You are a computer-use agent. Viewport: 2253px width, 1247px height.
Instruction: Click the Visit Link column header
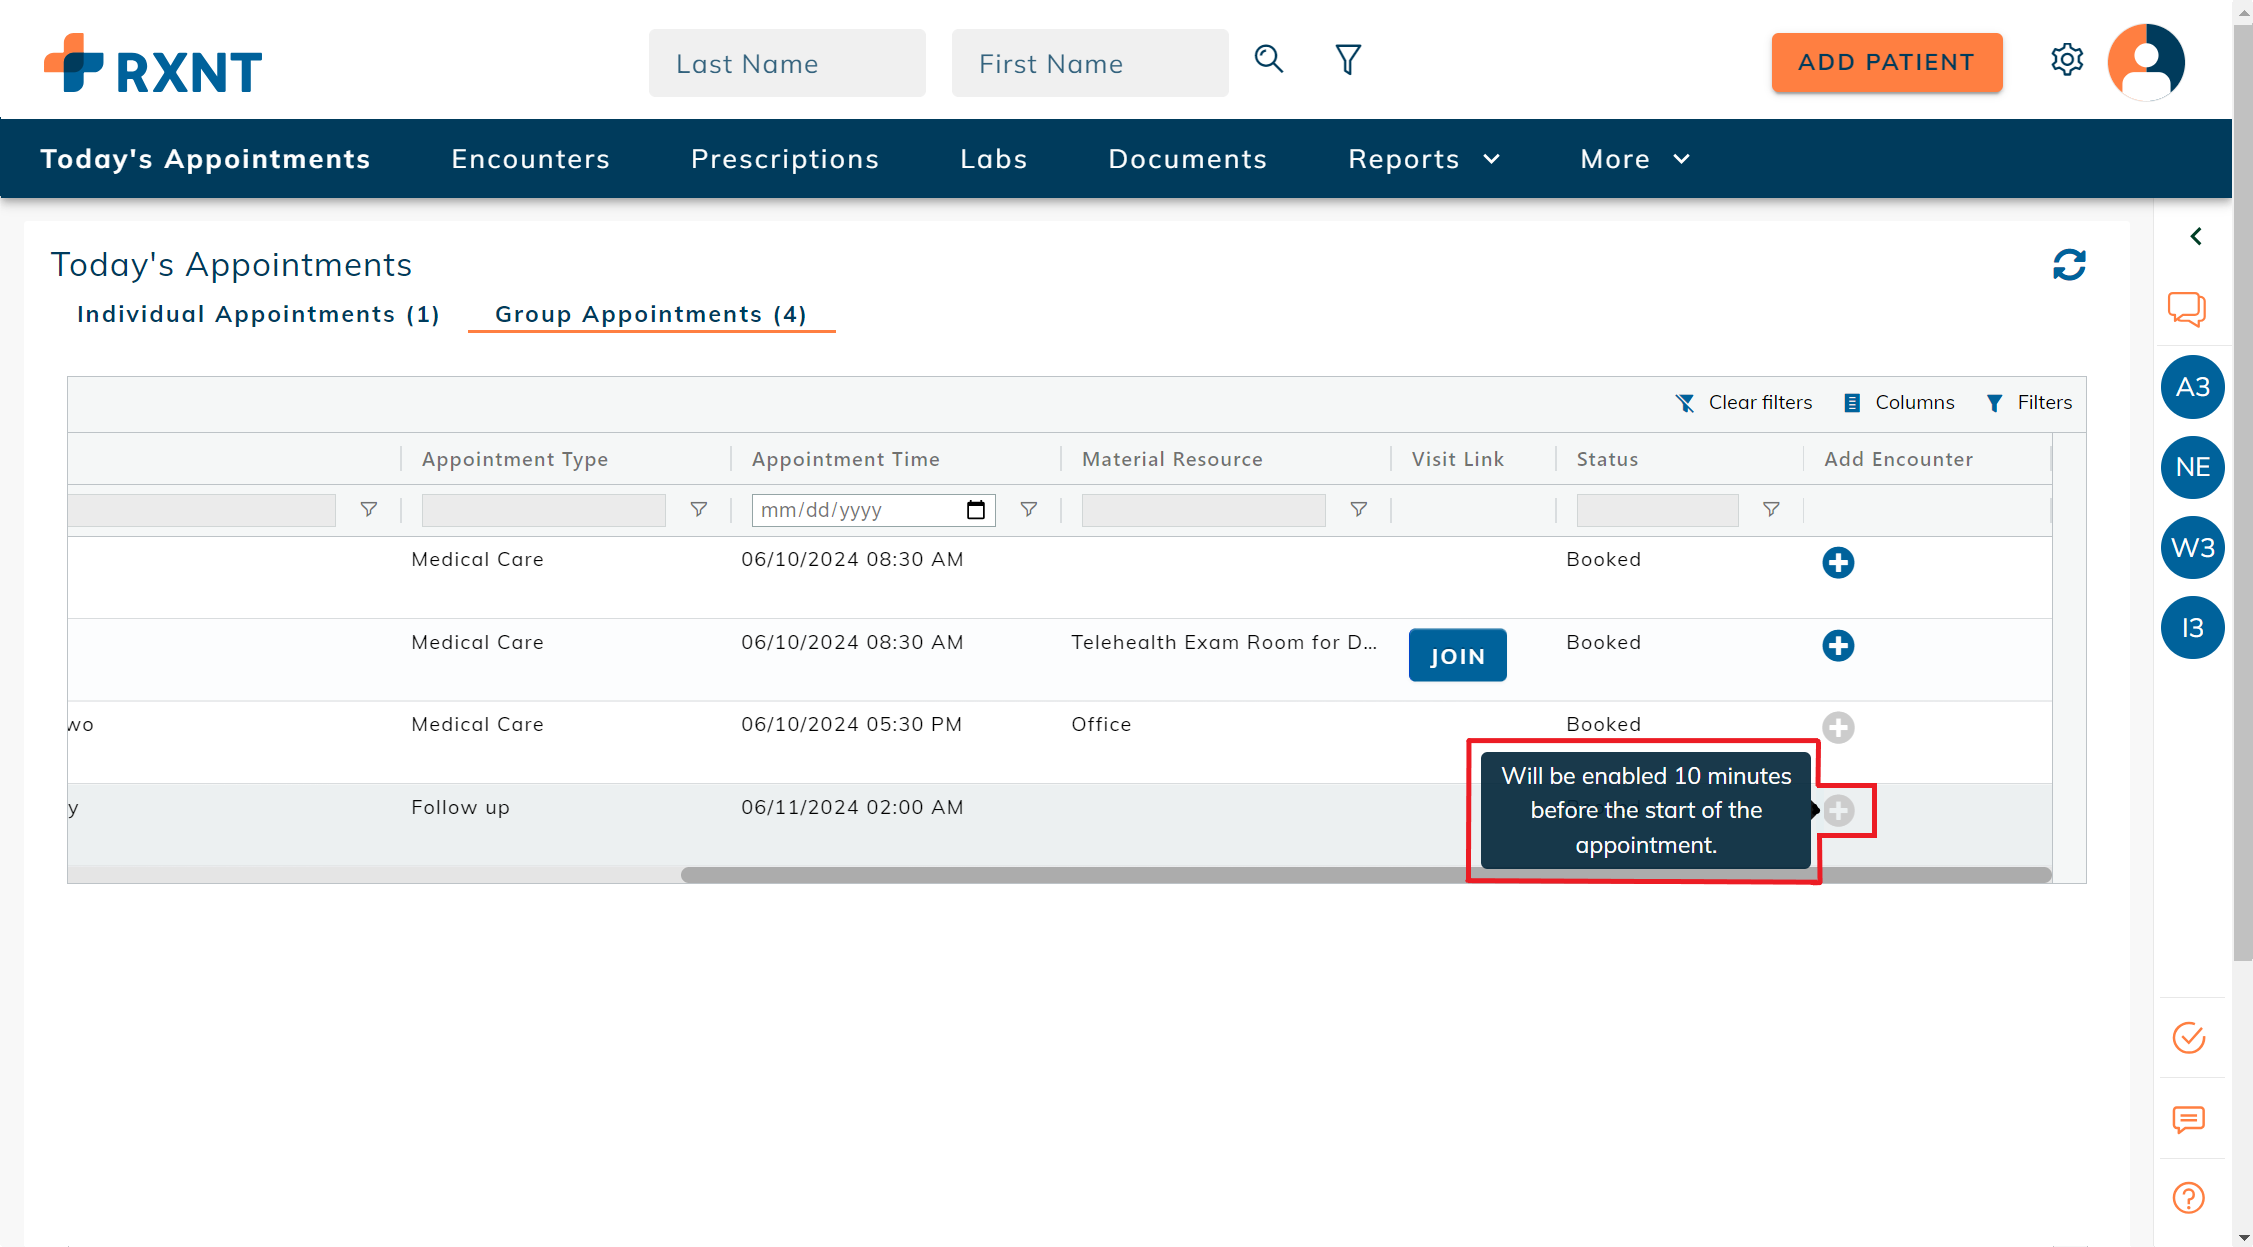coord(1457,459)
